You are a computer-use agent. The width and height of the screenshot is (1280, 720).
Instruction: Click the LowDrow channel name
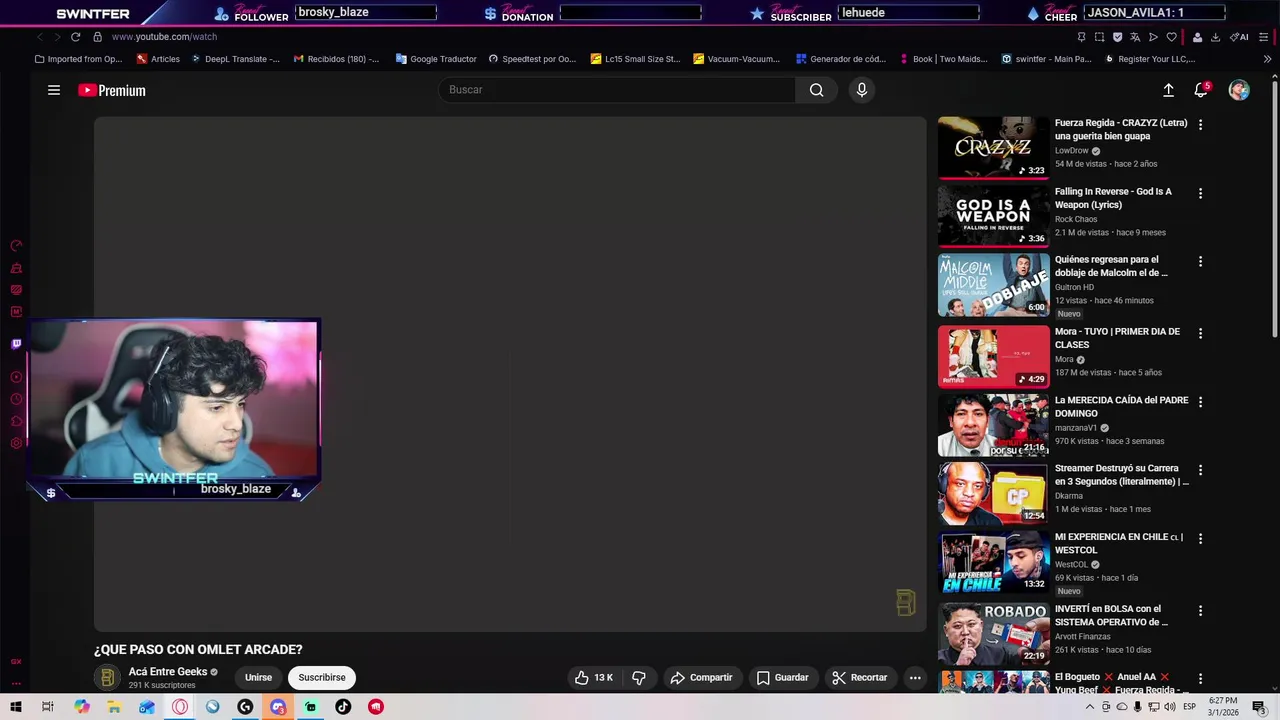(x=1071, y=151)
